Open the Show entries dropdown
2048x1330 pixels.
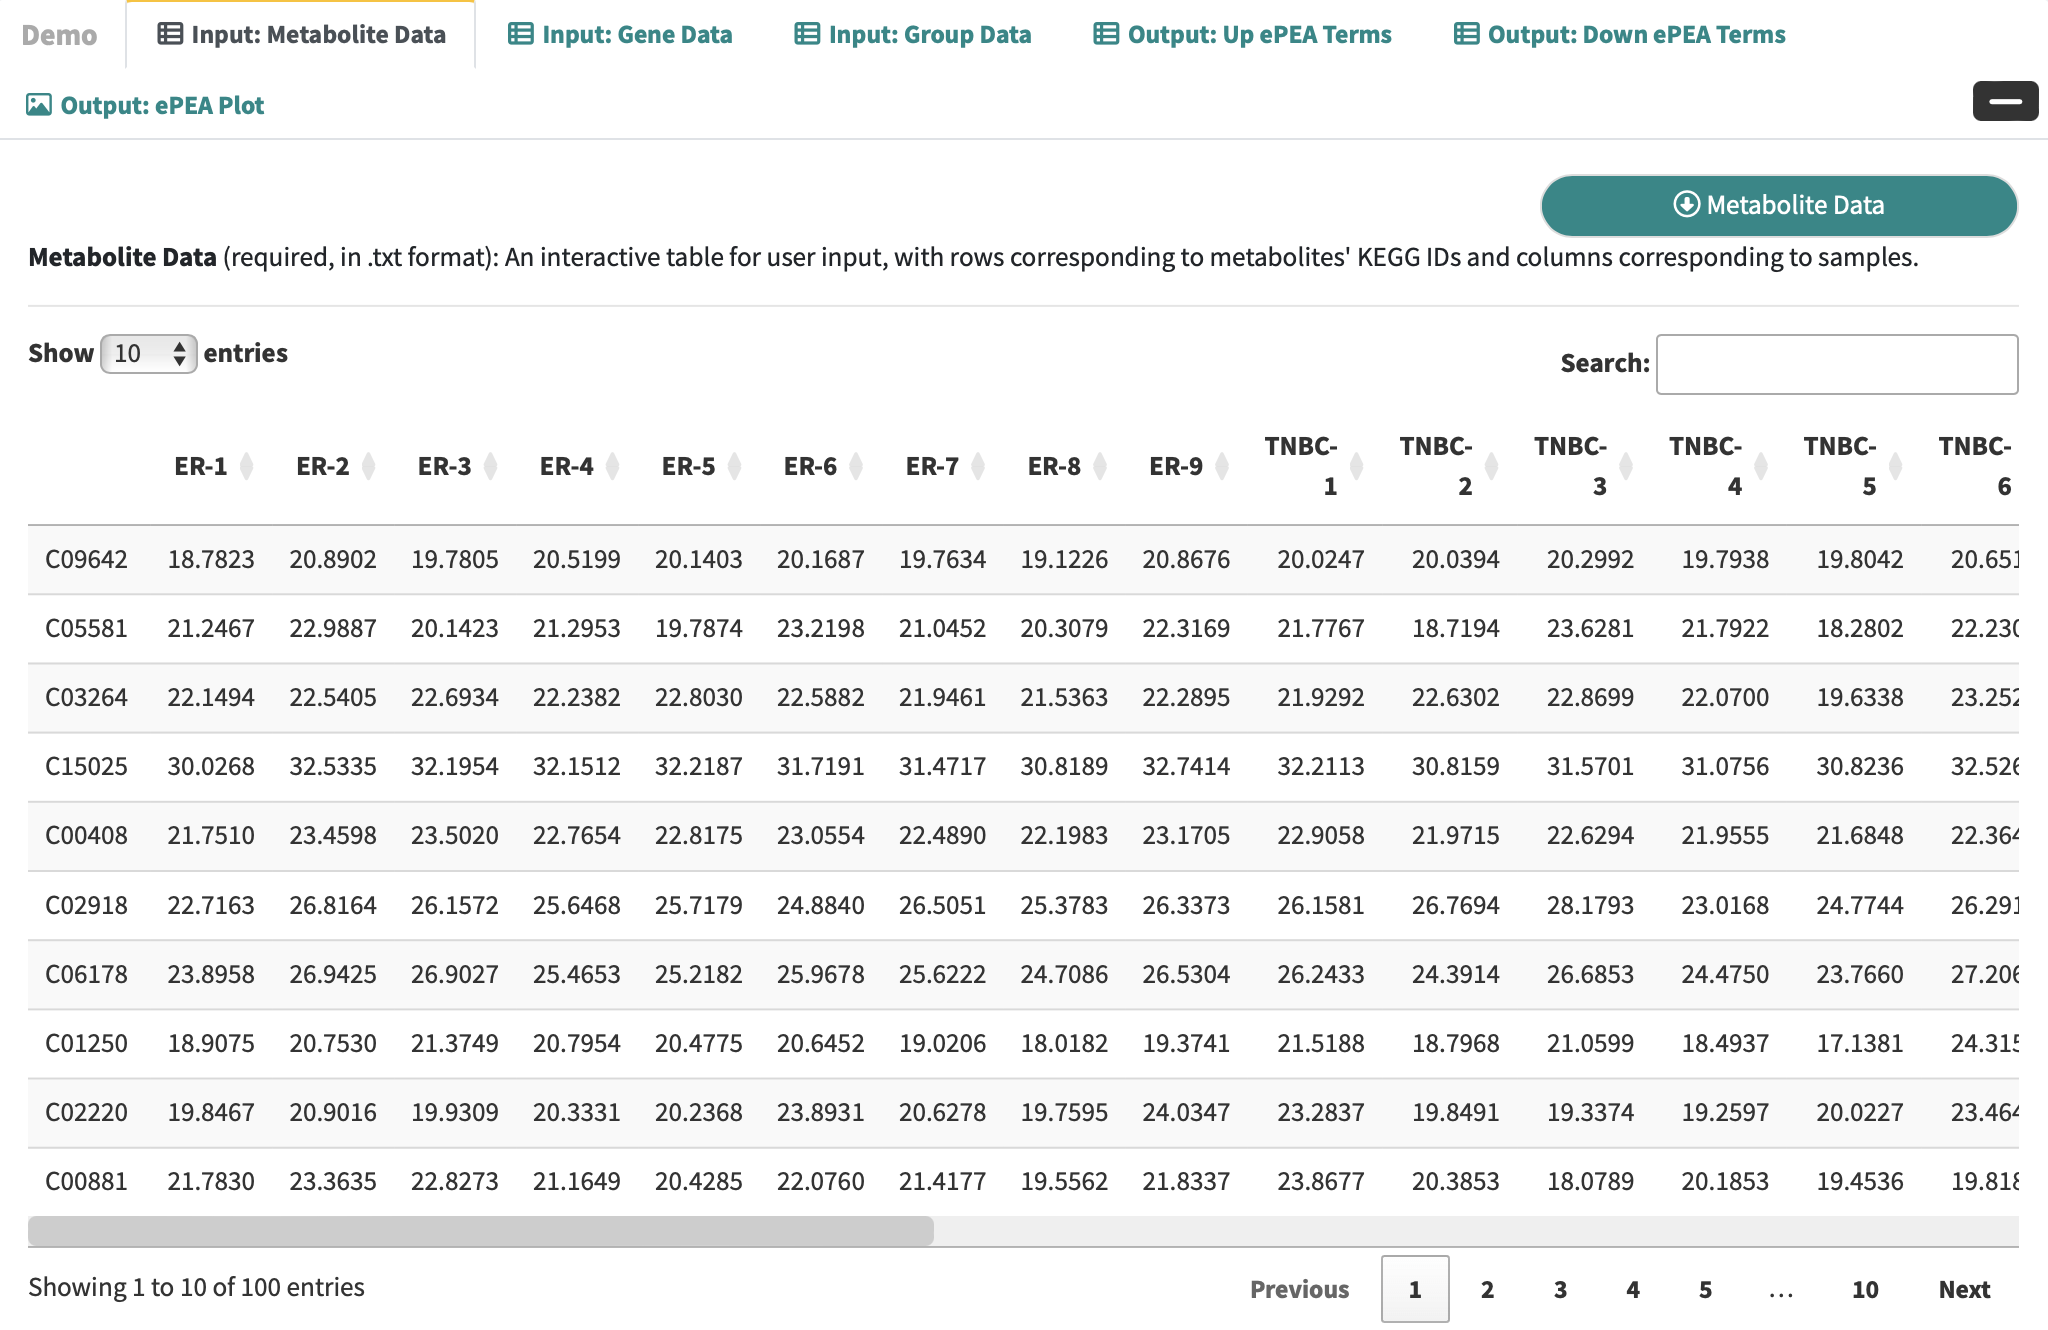coord(148,353)
